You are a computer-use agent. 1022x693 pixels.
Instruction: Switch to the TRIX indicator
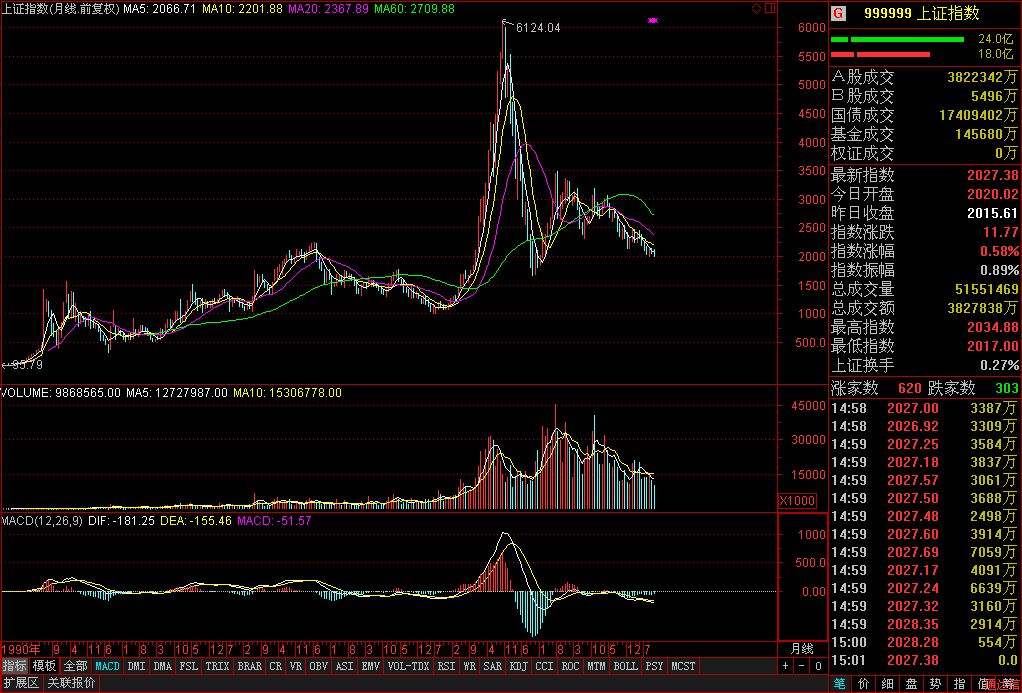(x=218, y=666)
